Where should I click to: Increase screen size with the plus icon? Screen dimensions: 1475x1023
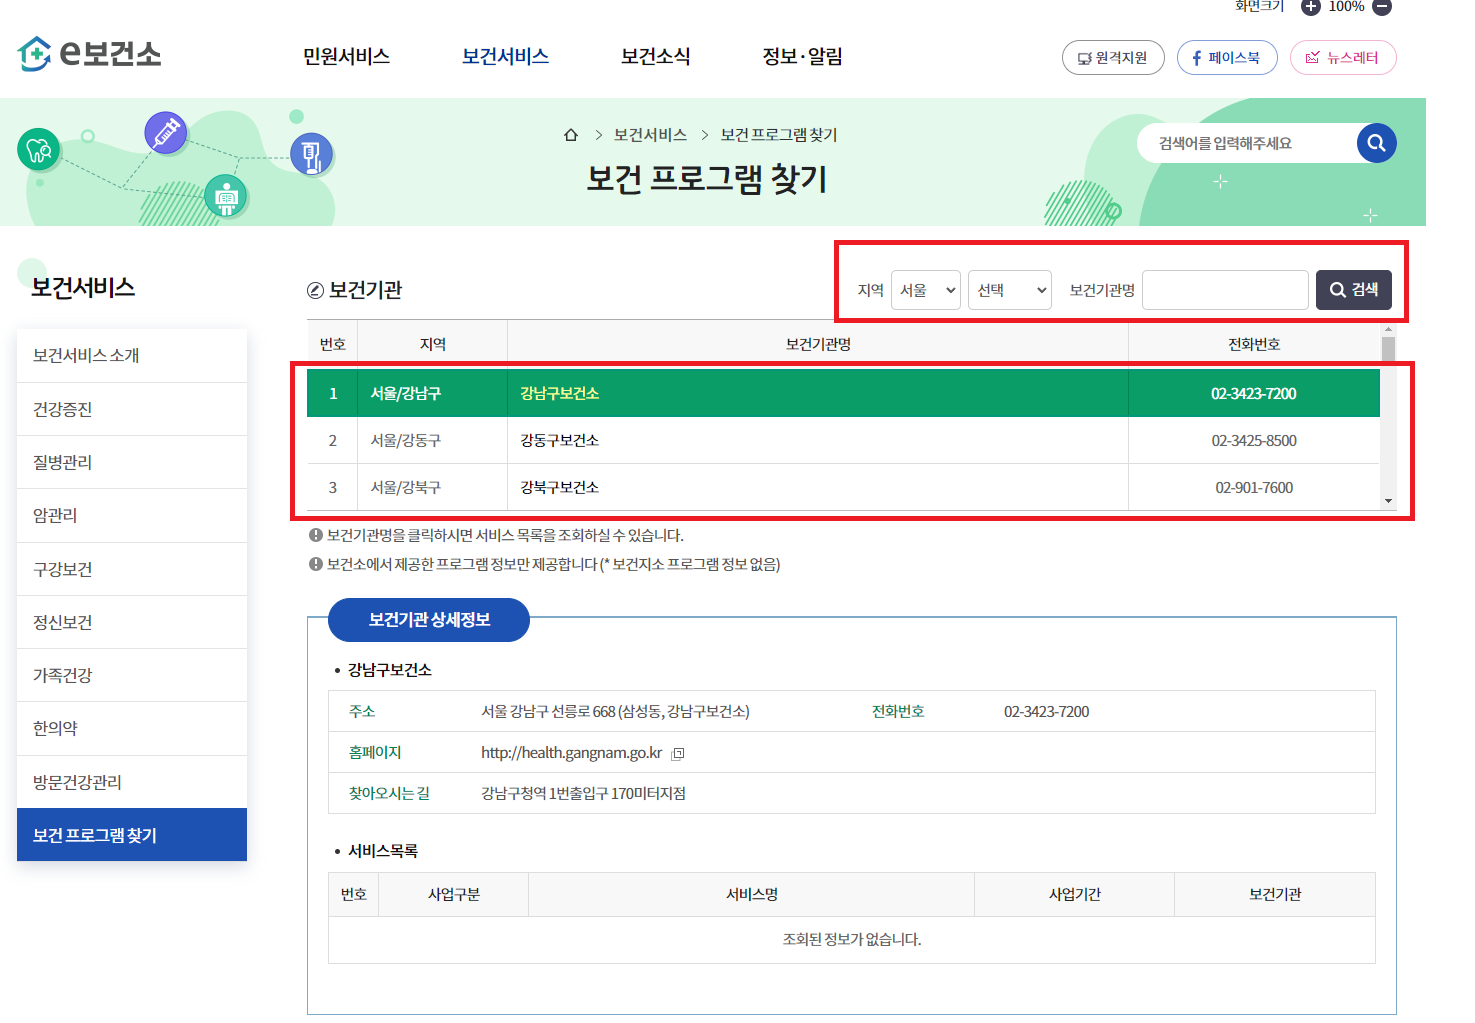(1309, 7)
